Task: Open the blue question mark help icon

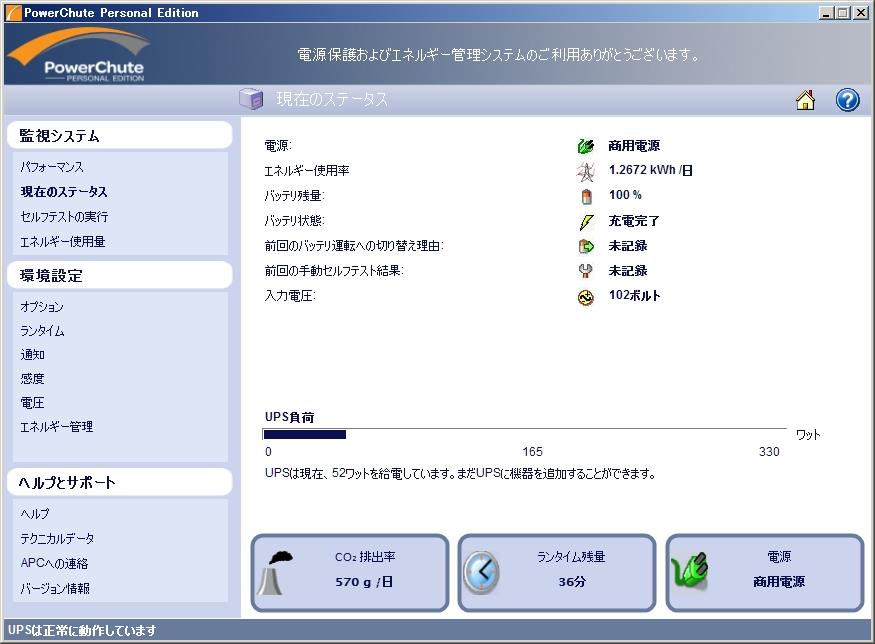Action: click(x=847, y=100)
